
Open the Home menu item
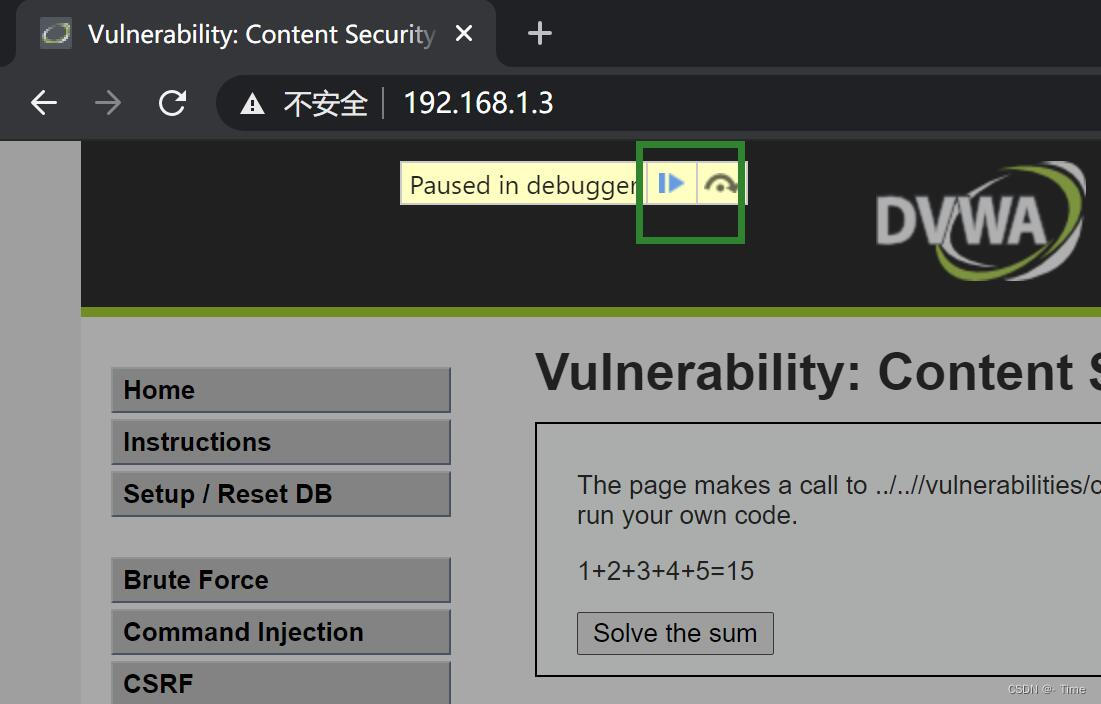tap(281, 390)
